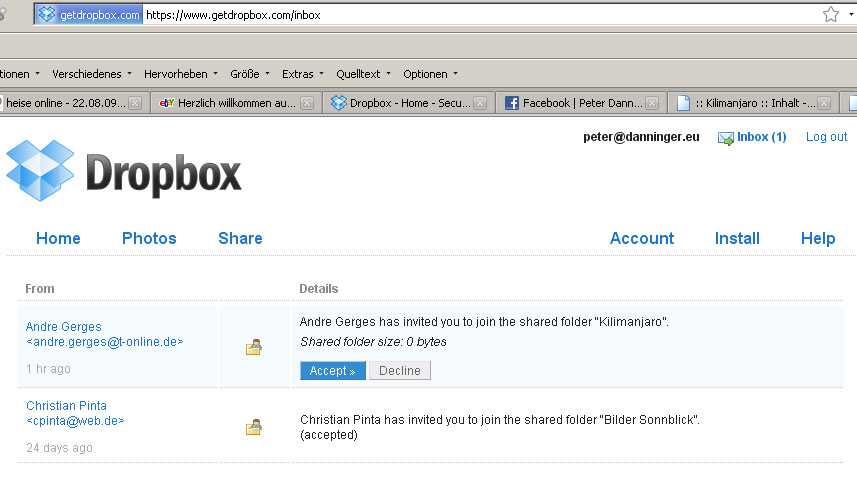Close the Dropbox - Home tab

click(x=480, y=103)
